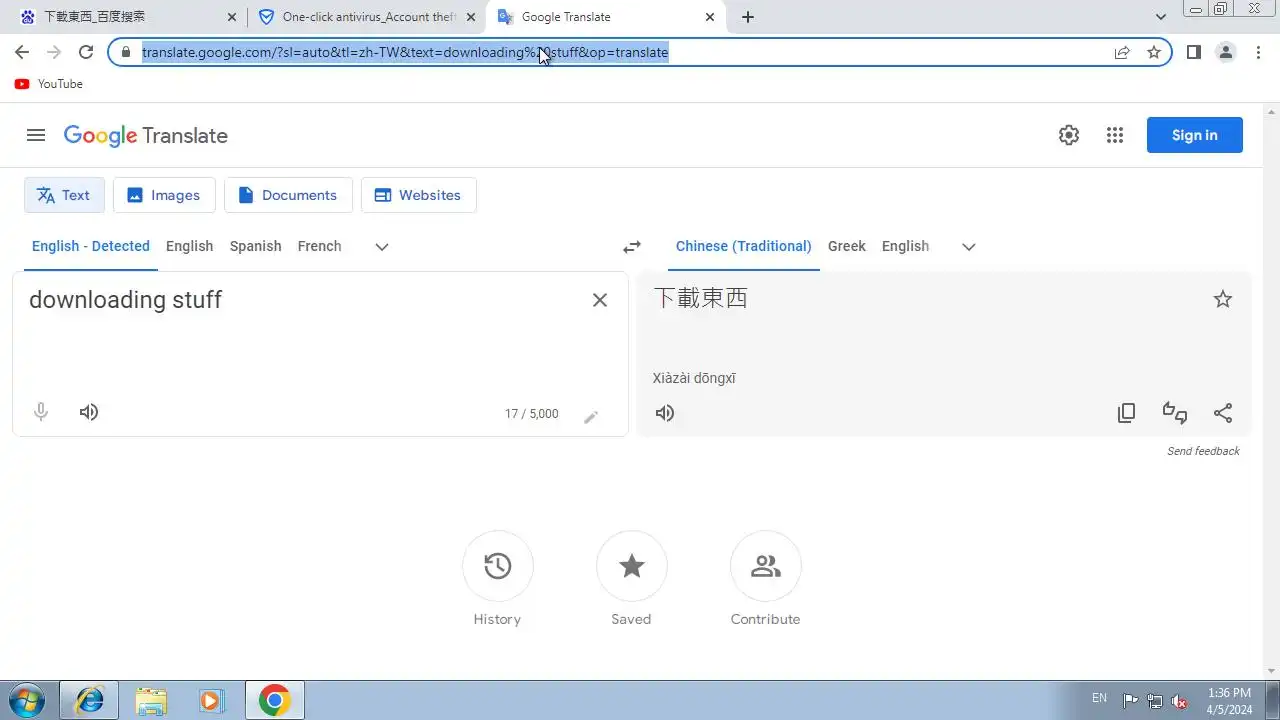Screen dimensions: 1280x720
Task: Click the Xiàzài dōngxī romanization
Action: 694,378
